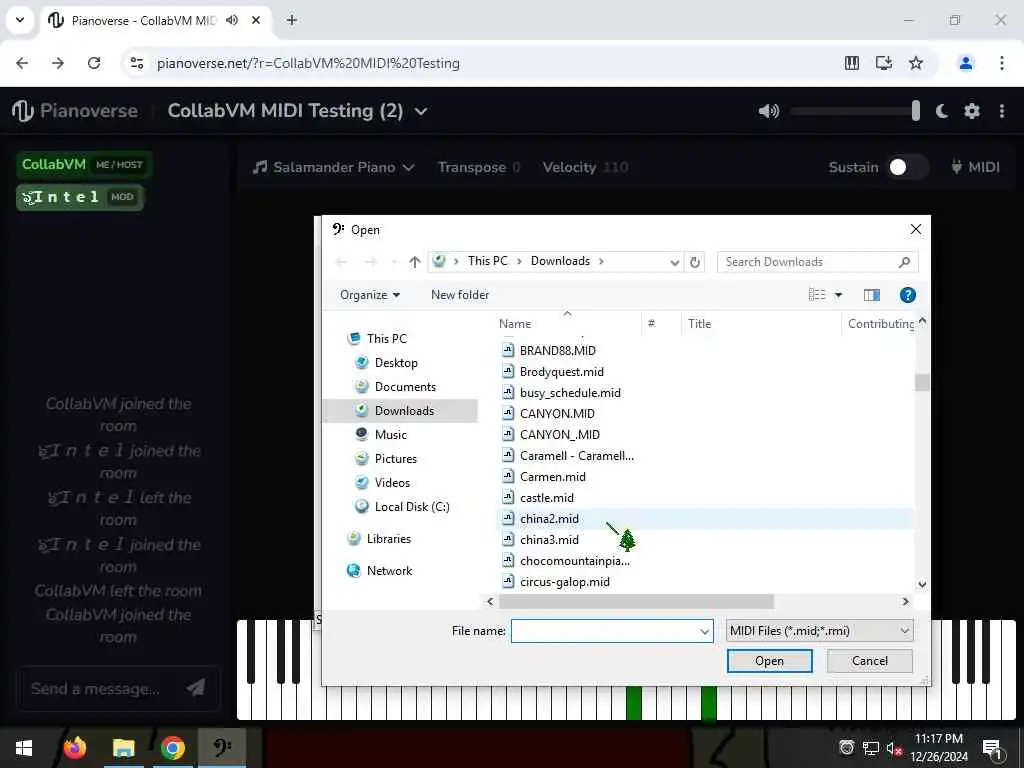Select Downloads in the navigation pane

[x=404, y=411]
